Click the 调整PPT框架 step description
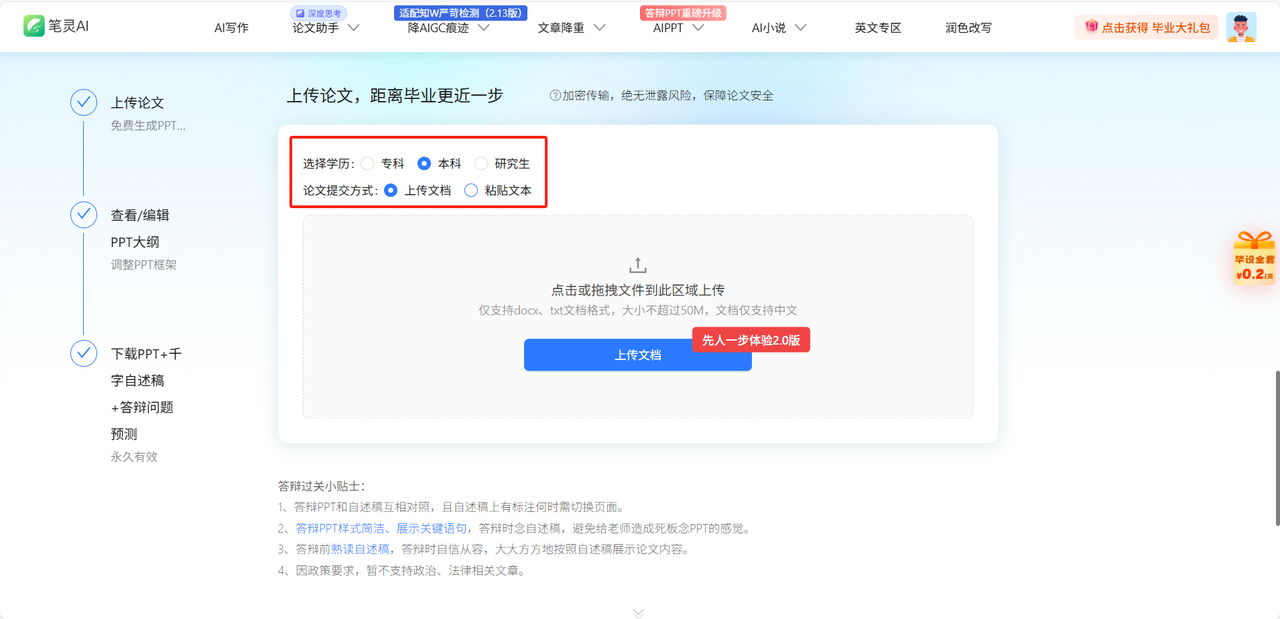This screenshot has width=1280, height=619. (x=143, y=265)
